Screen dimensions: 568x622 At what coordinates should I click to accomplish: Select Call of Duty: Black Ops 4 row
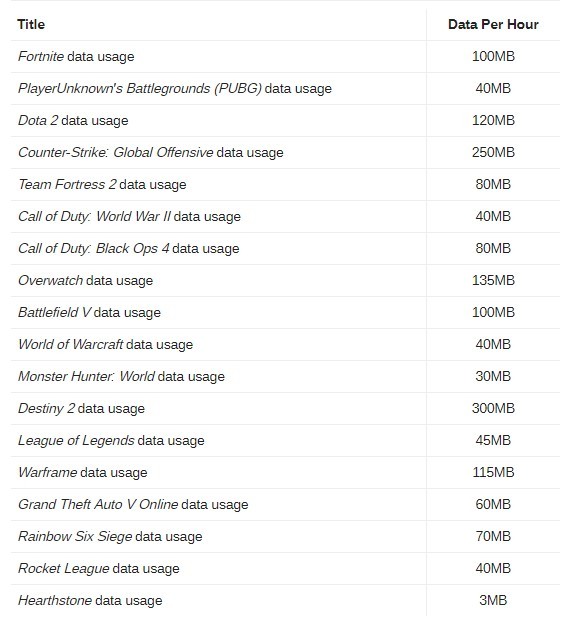click(285, 249)
